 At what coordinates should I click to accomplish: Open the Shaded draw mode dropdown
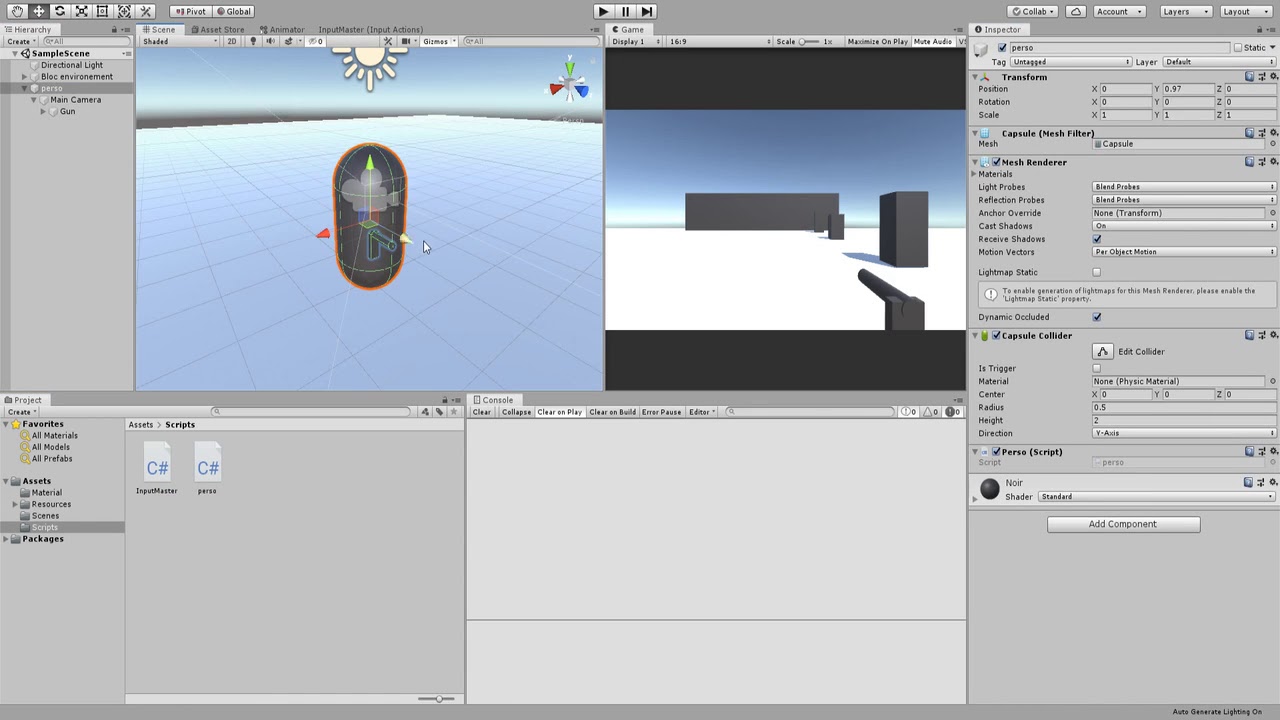[179, 41]
